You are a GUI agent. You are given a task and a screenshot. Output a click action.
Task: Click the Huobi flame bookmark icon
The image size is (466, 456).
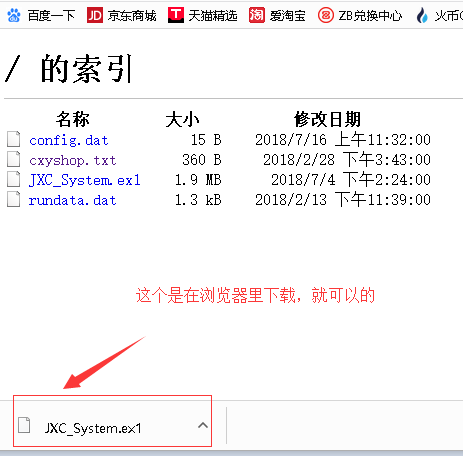coord(422,15)
